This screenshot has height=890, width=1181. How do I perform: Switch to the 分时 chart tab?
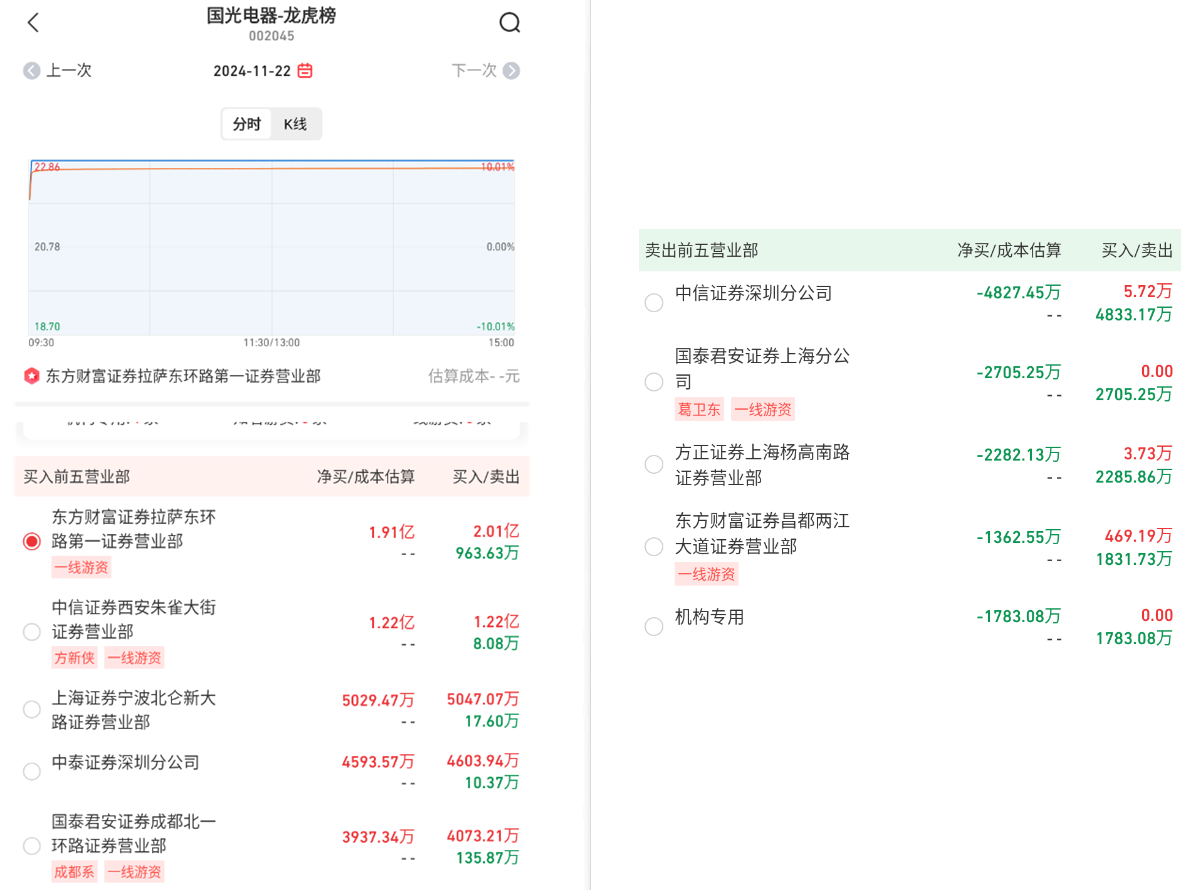tap(247, 124)
